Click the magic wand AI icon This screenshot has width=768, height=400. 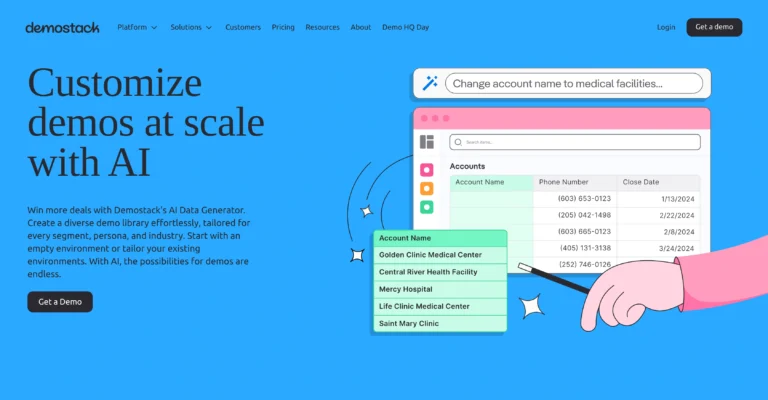click(x=430, y=84)
